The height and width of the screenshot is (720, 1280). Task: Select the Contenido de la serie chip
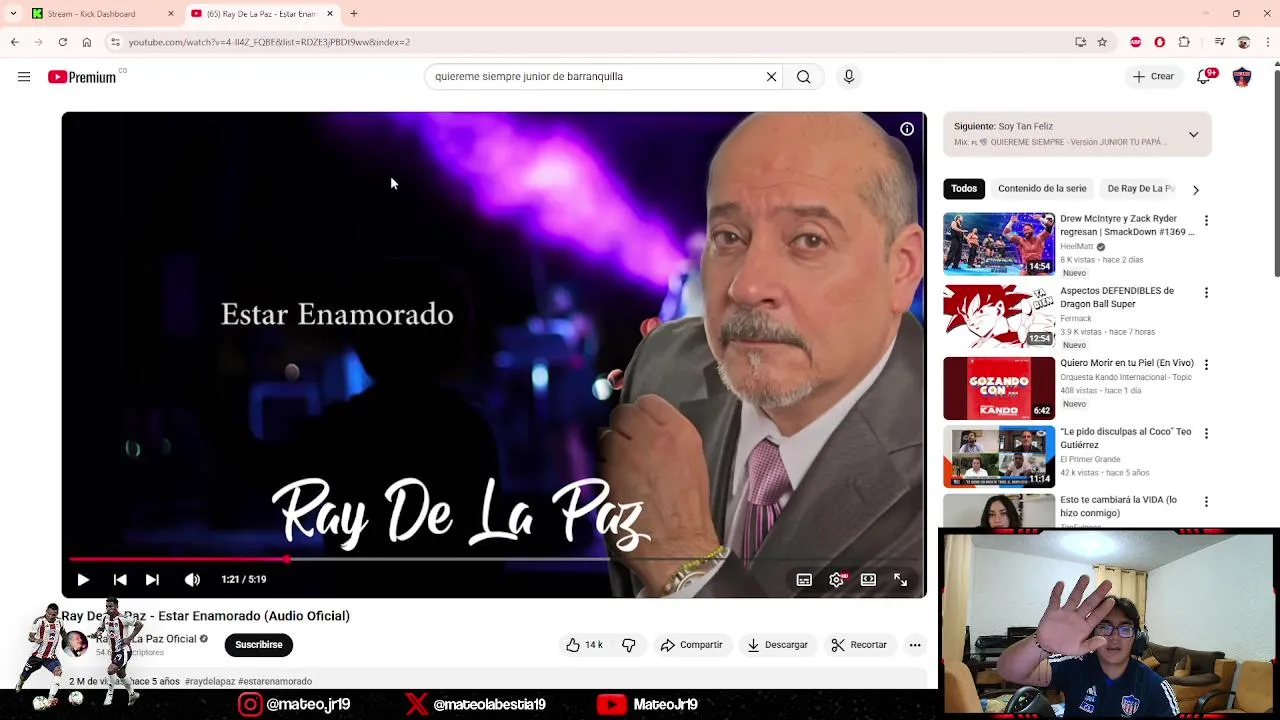point(1042,188)
